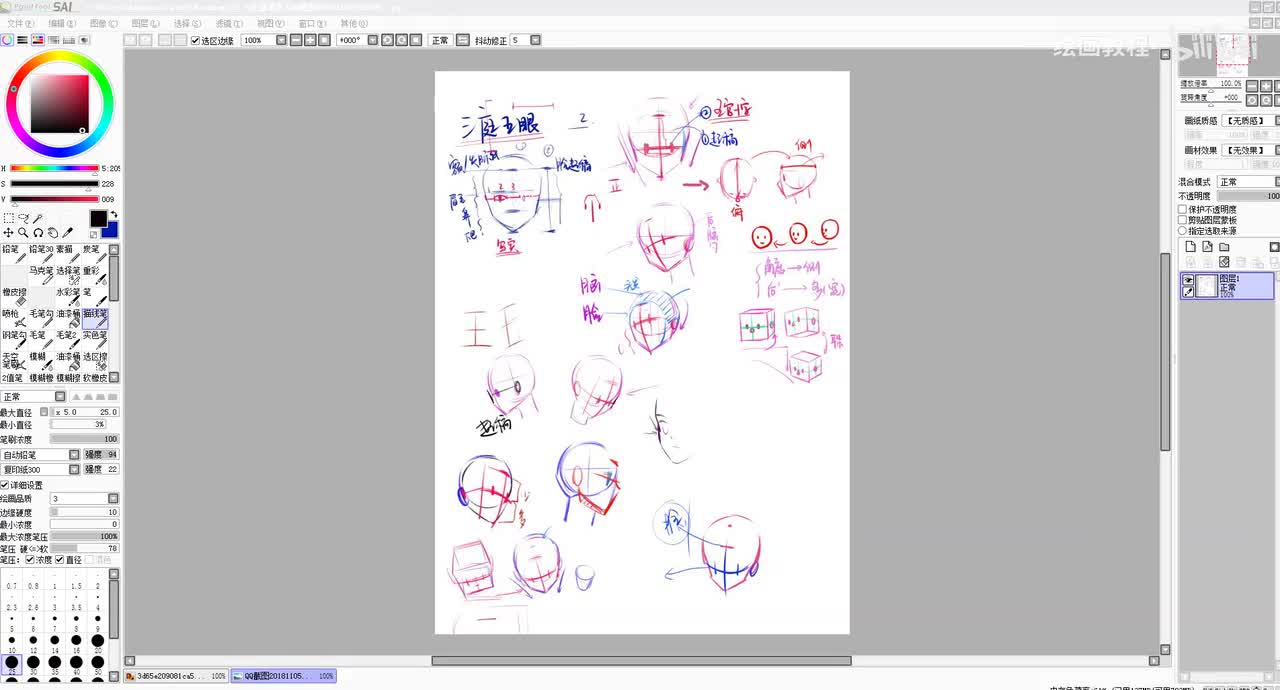Toggle the color mixer panel icon
1280x690 pixels.
click(x=54, y=40)
